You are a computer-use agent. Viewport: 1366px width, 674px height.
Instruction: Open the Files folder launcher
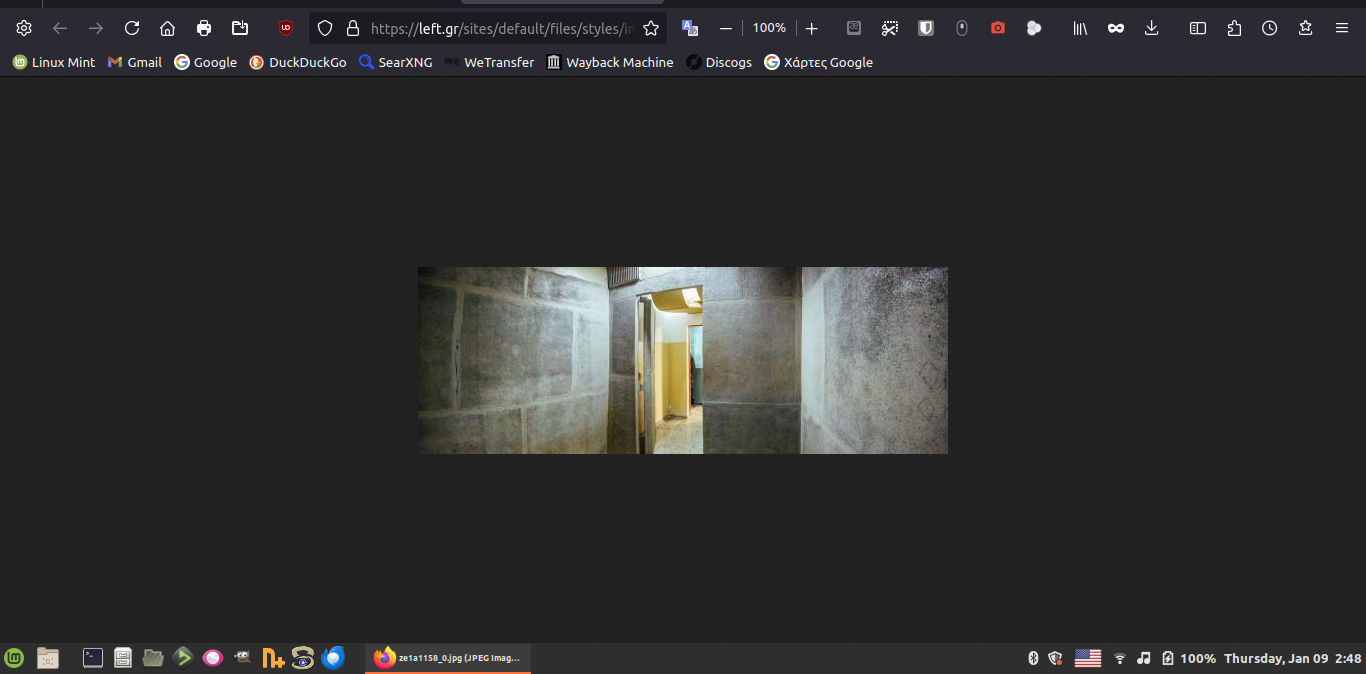coord(153,657)
